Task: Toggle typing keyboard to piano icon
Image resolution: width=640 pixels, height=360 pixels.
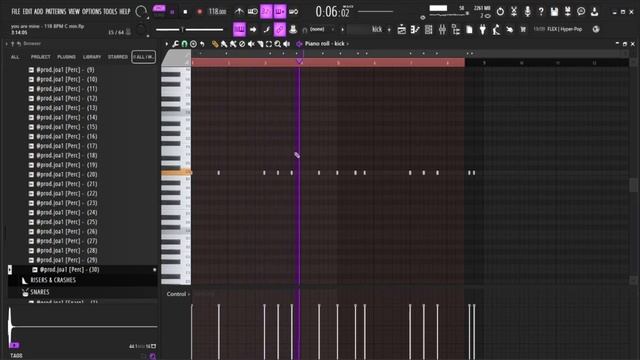Action: coord(239,29)
